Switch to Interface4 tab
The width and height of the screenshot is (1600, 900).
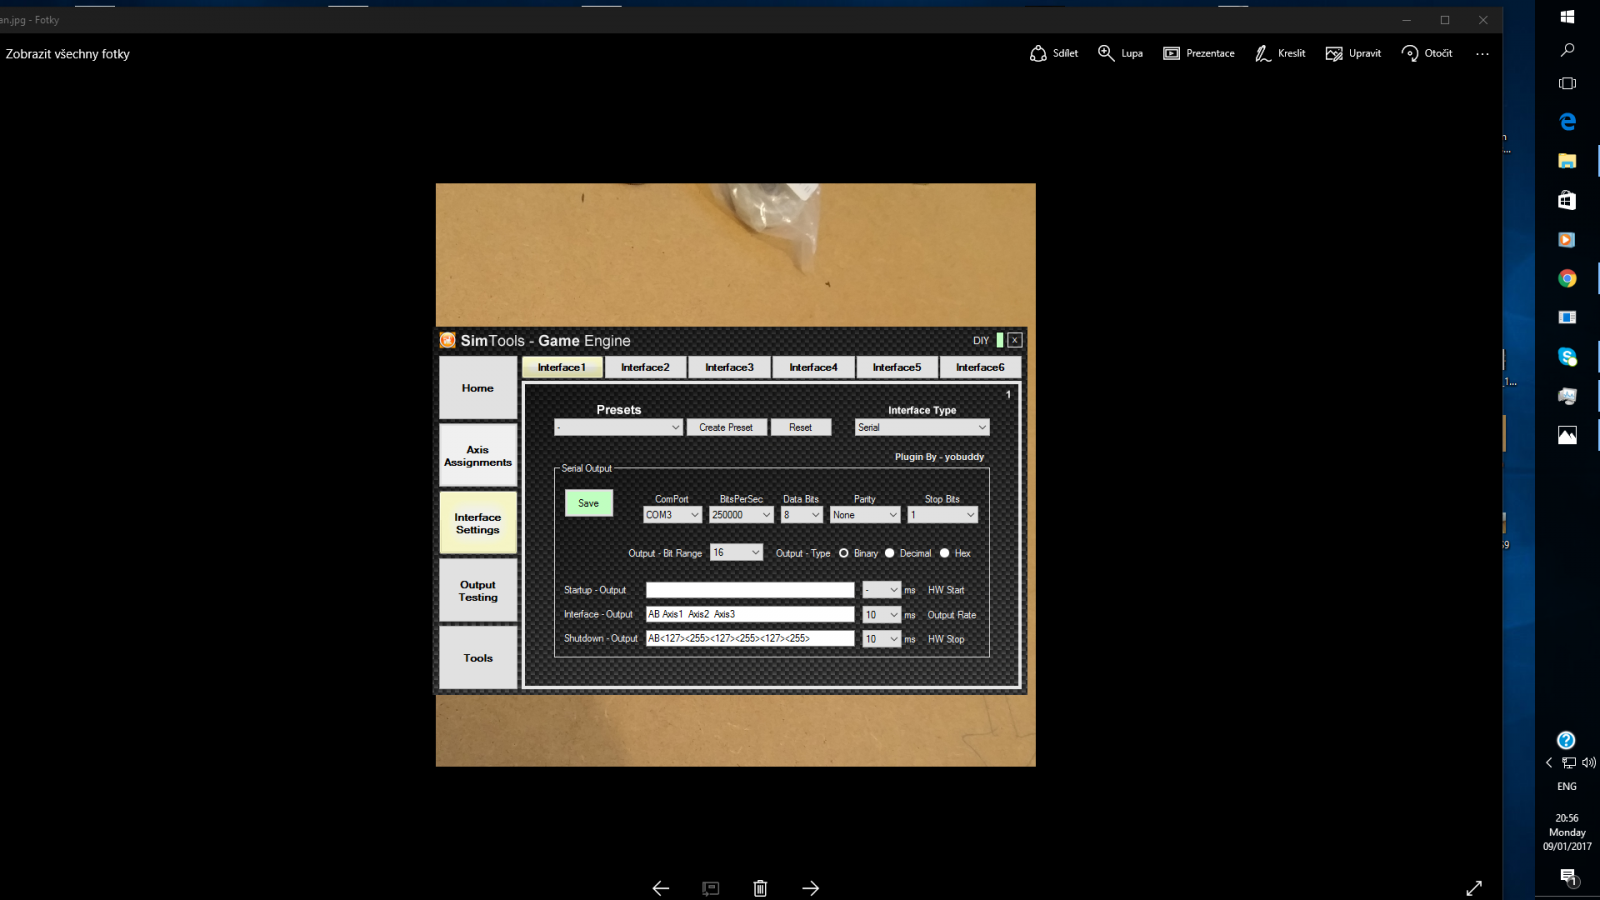tap(813, 367)
